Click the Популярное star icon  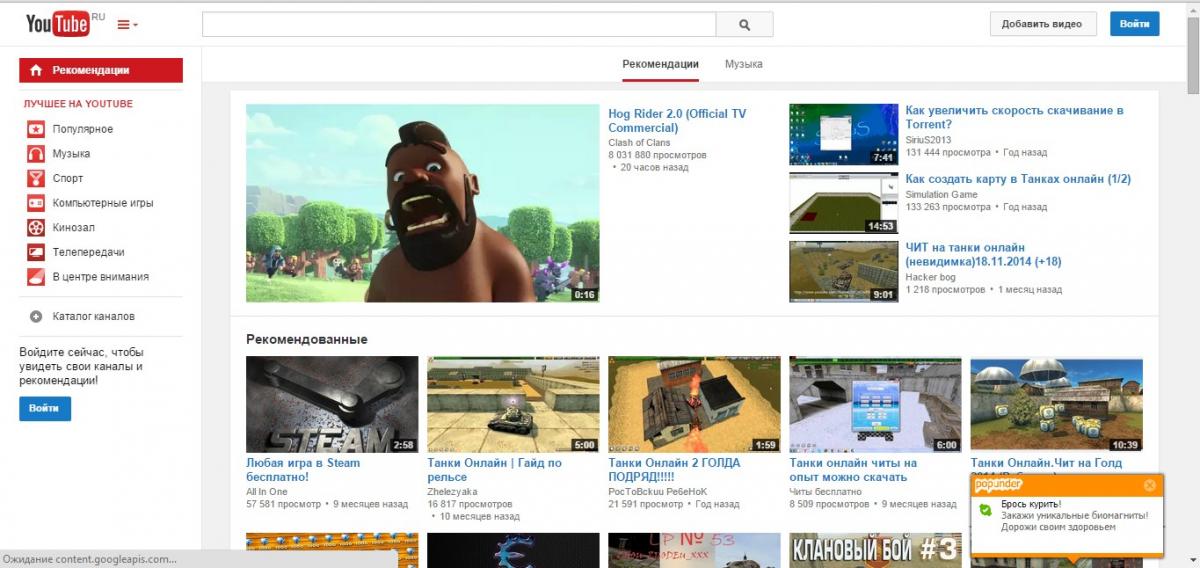pyautogui.click(x=35, y=129)
